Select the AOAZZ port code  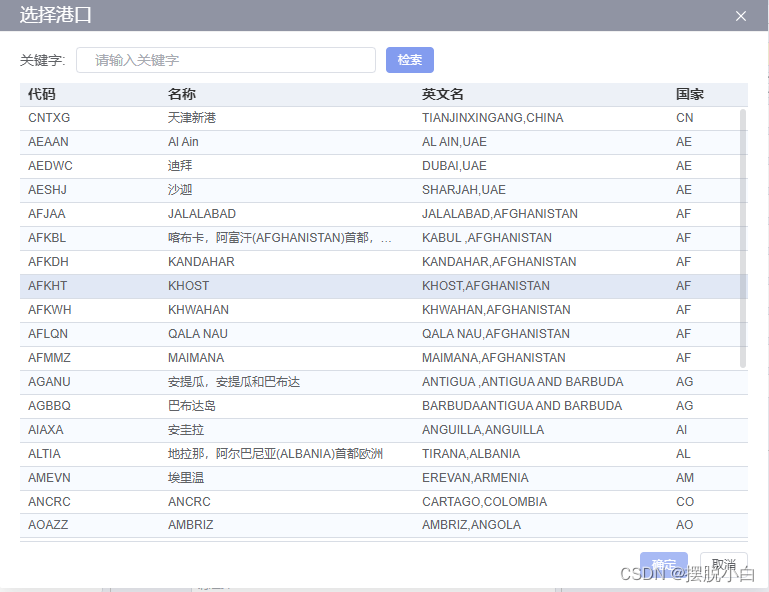(x=48, y=525)
